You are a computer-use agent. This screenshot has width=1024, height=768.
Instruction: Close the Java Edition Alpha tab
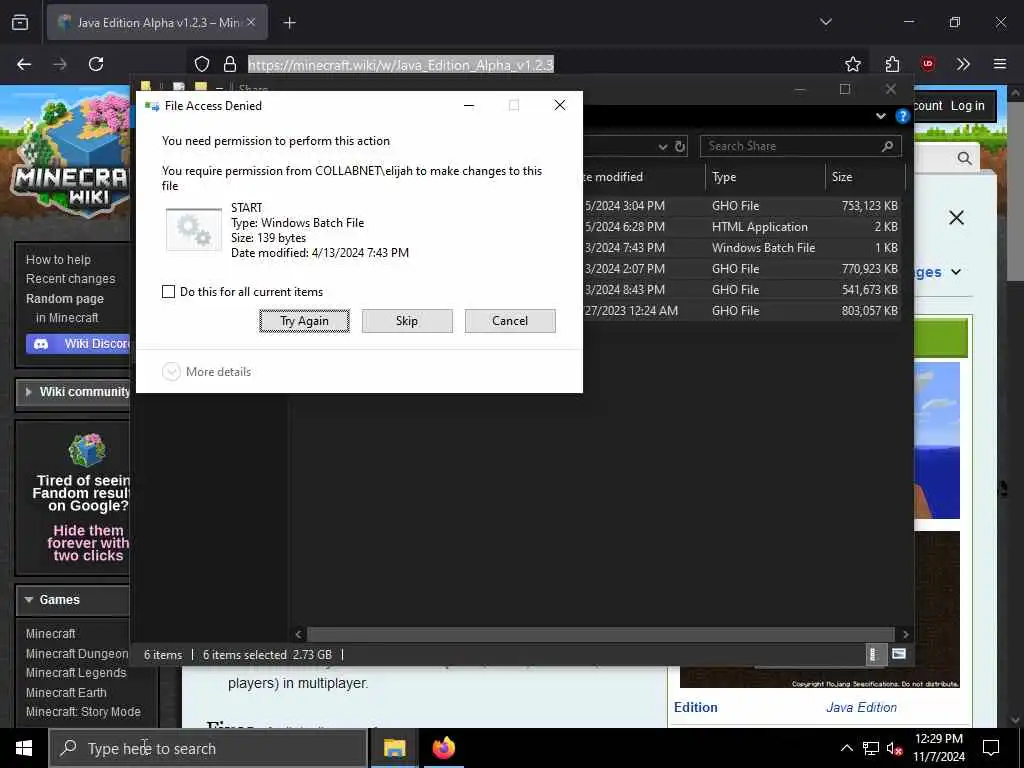click(251, 22)
